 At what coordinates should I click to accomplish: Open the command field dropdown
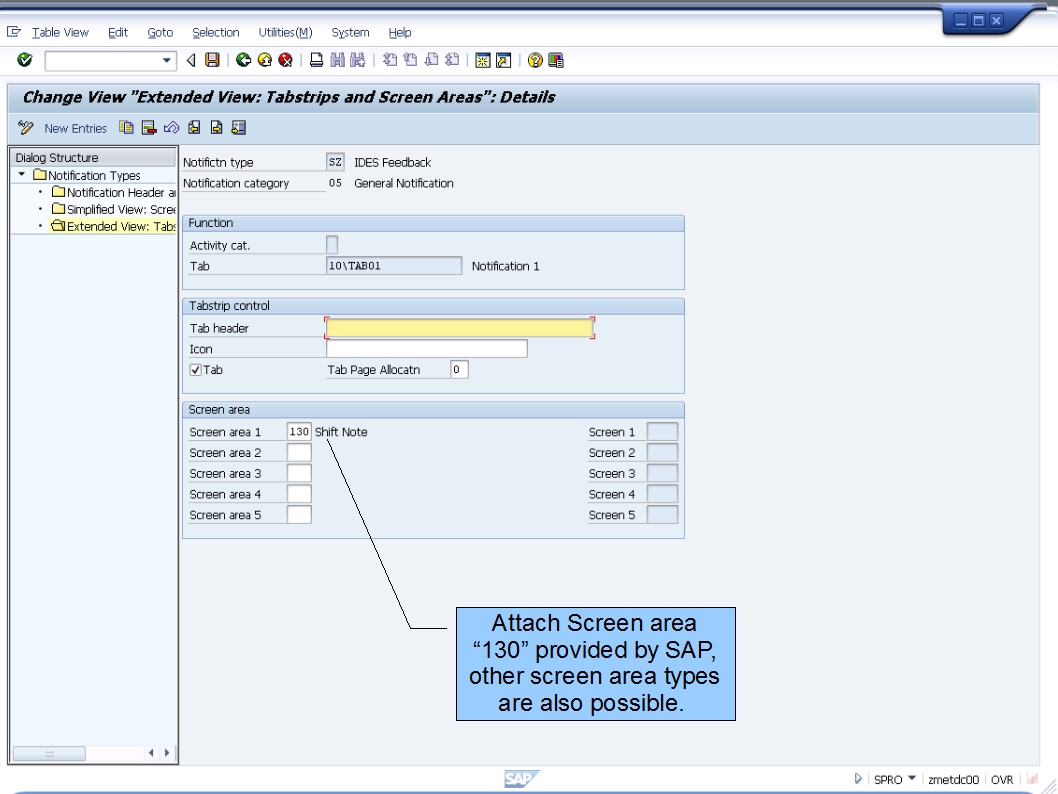[x=166, y=61]
